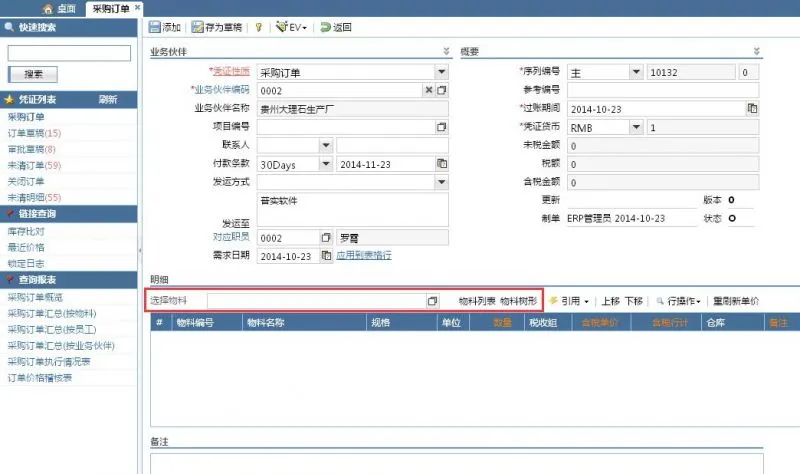Click 返回 return icon in toolbar
The height and width of the screenshot is (474, 800).
tap(325, 27)
